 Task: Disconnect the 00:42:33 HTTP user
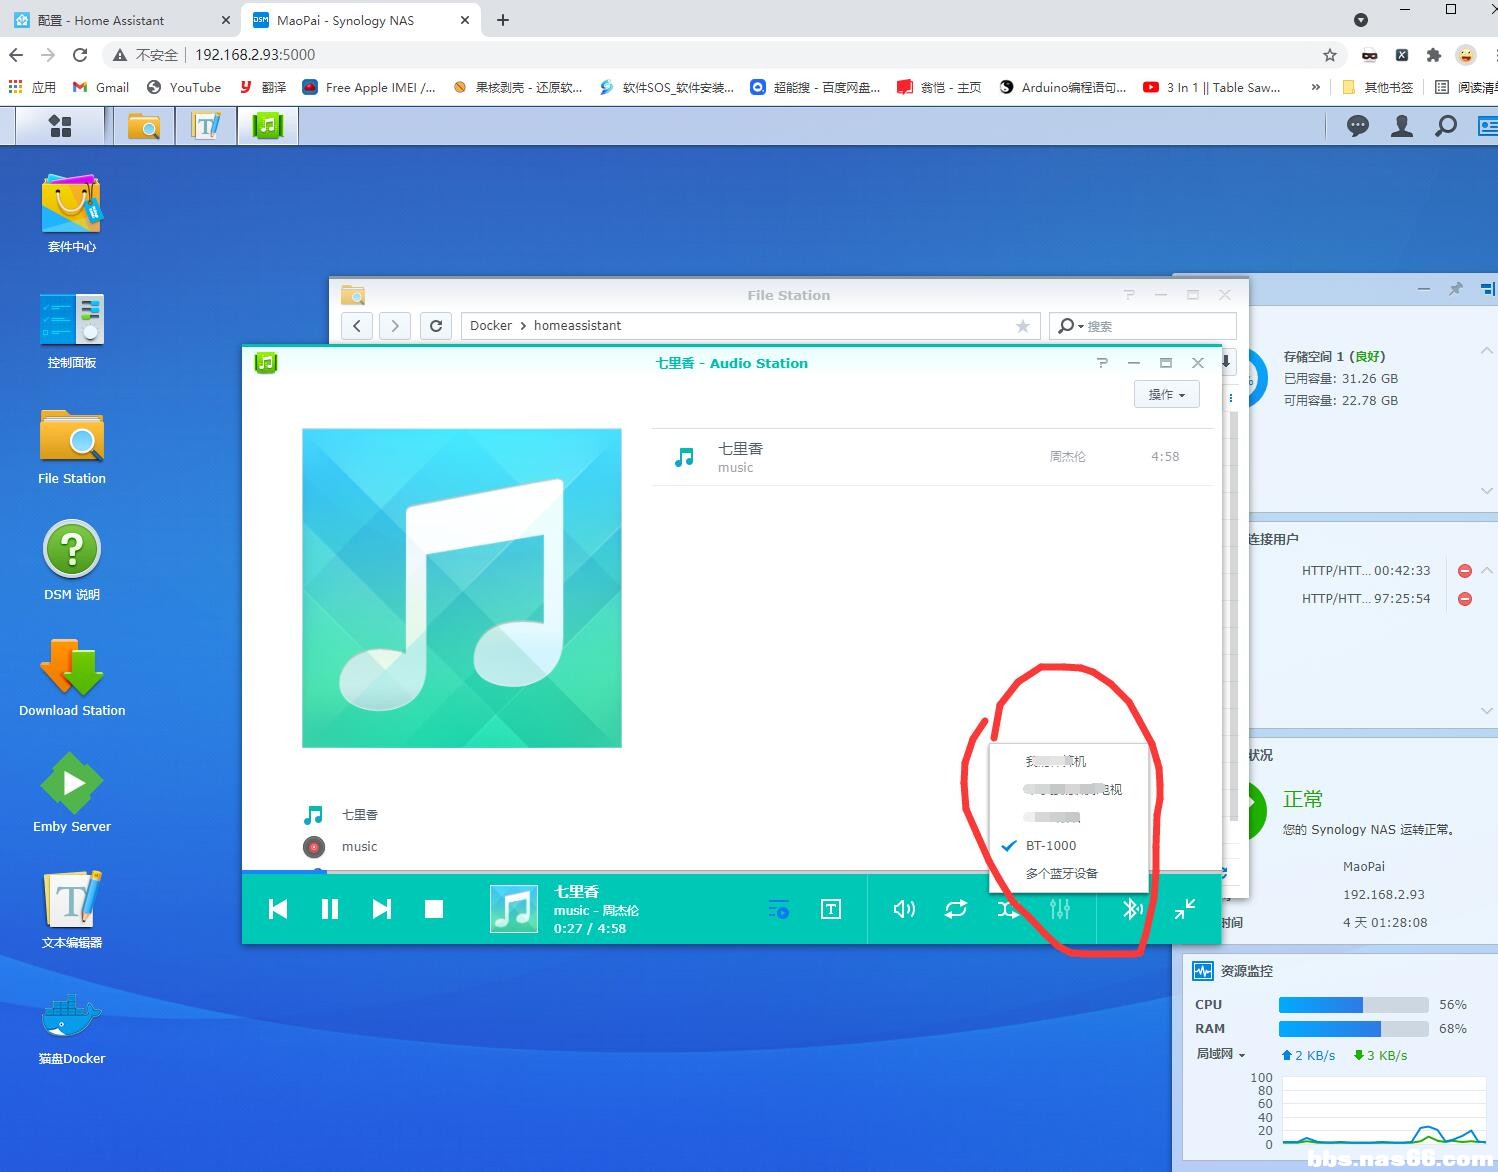(1465, 571)
